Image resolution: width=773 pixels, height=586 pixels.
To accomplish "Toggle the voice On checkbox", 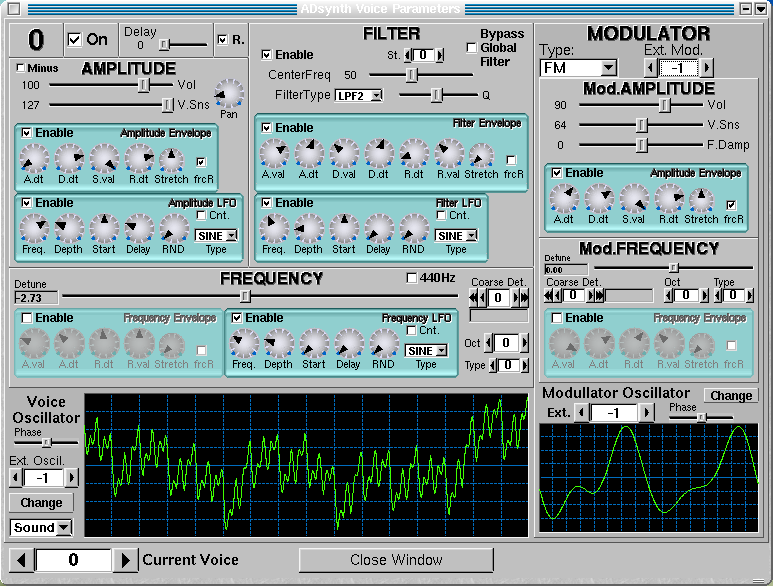I will pyautogui.click(x=74, y=39).
